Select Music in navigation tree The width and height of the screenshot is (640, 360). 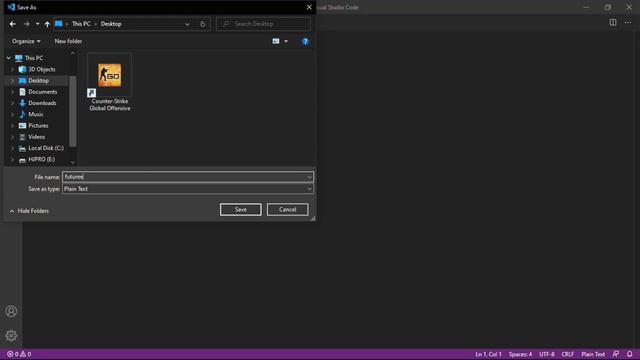coord(36,114)
